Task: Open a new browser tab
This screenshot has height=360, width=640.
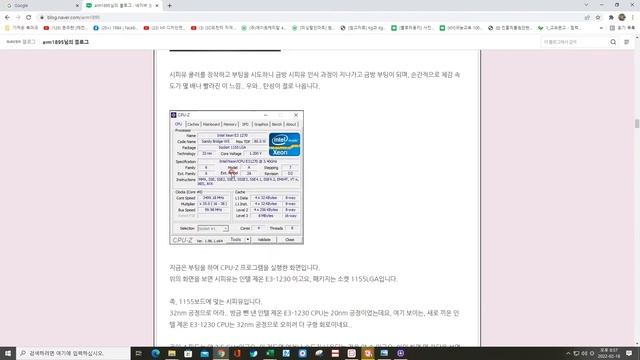Action: 169,6
